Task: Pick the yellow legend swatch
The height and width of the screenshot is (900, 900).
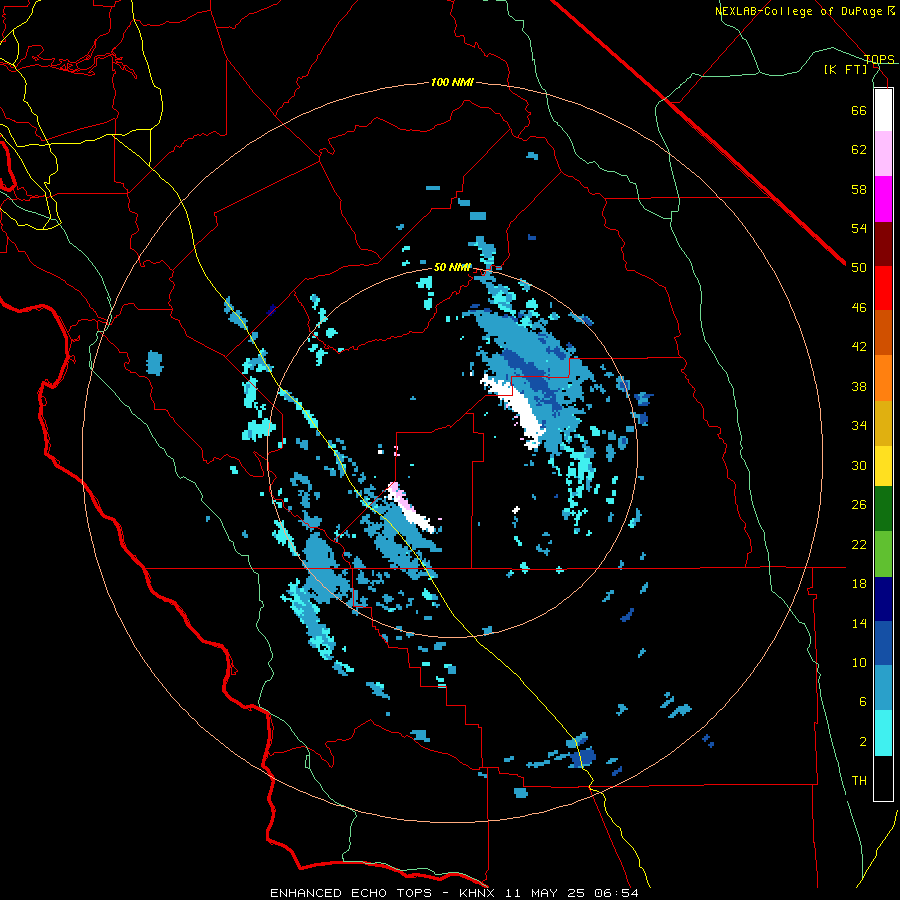Action: tap(883, 465)
